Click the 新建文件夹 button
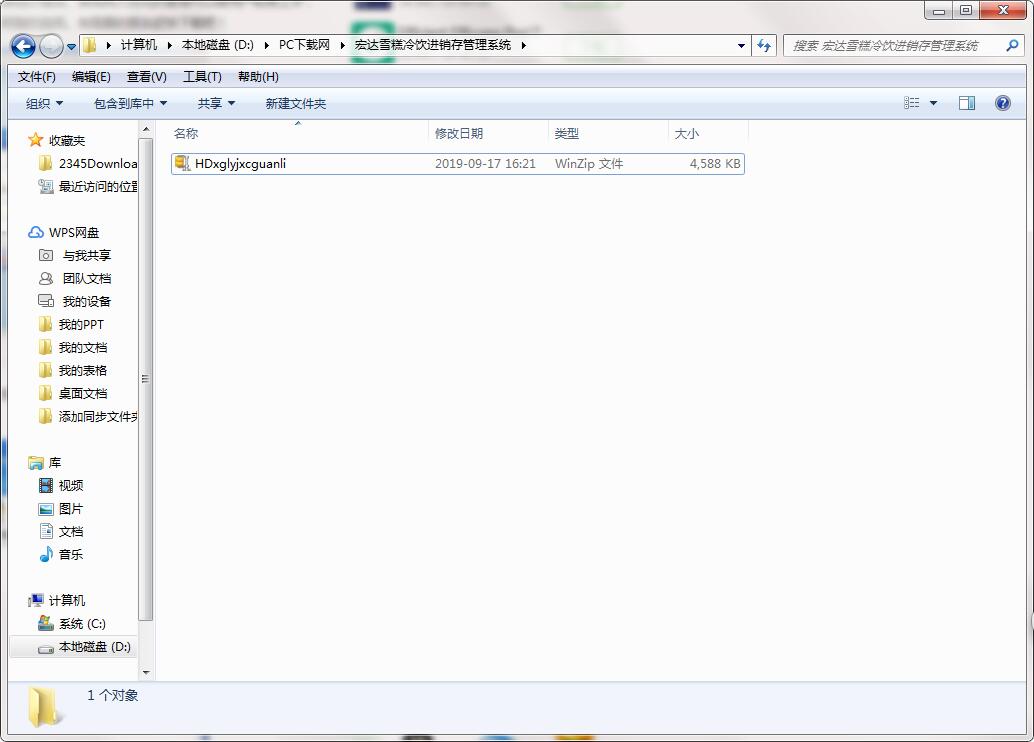The width and height of the screenshot is (1034, 742). click(x=296, y=103)
